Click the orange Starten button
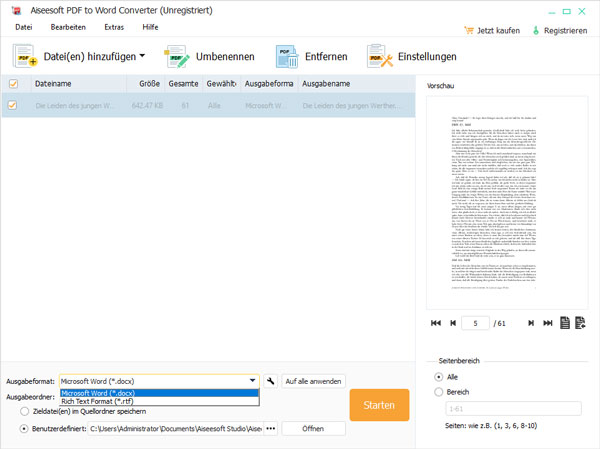600x449 pixels. coord(379,405)
